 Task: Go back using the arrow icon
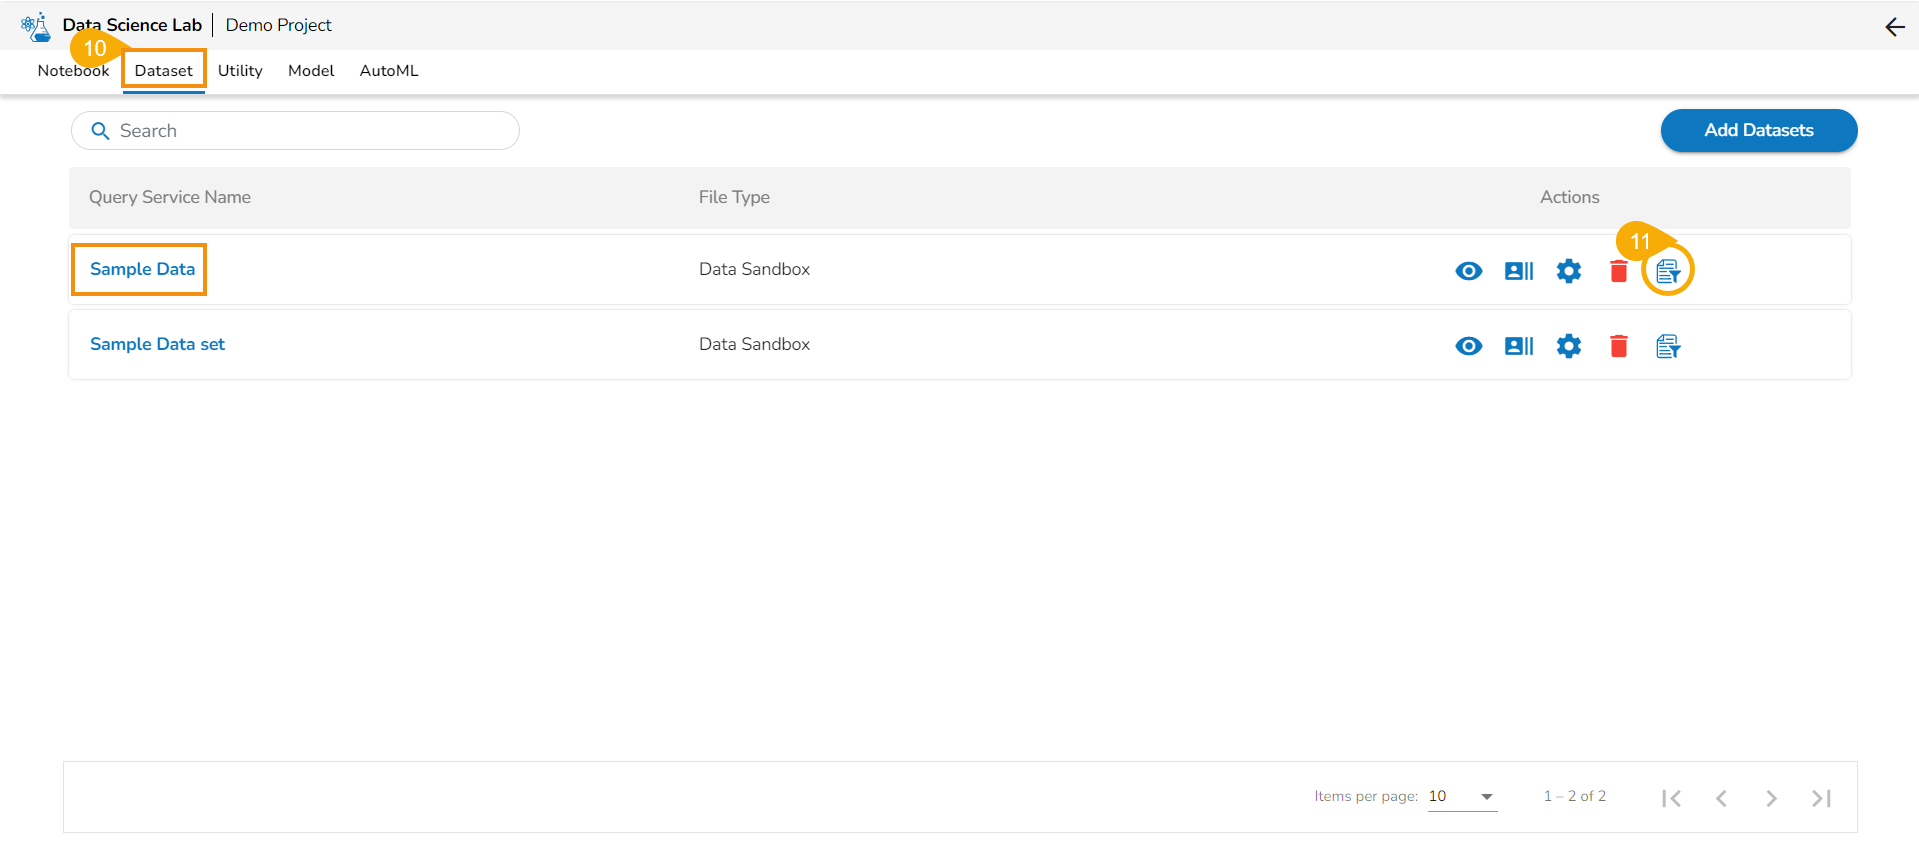[1894, 27]
